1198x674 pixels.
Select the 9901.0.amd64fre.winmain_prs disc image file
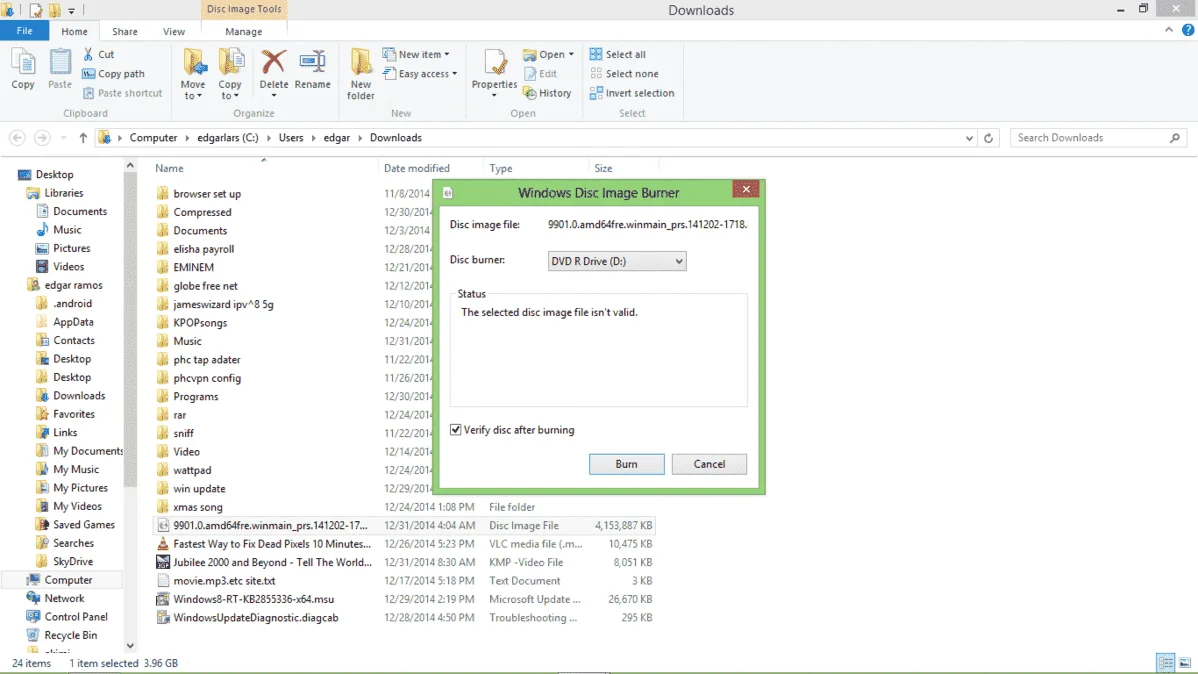[x=270, y=526]
